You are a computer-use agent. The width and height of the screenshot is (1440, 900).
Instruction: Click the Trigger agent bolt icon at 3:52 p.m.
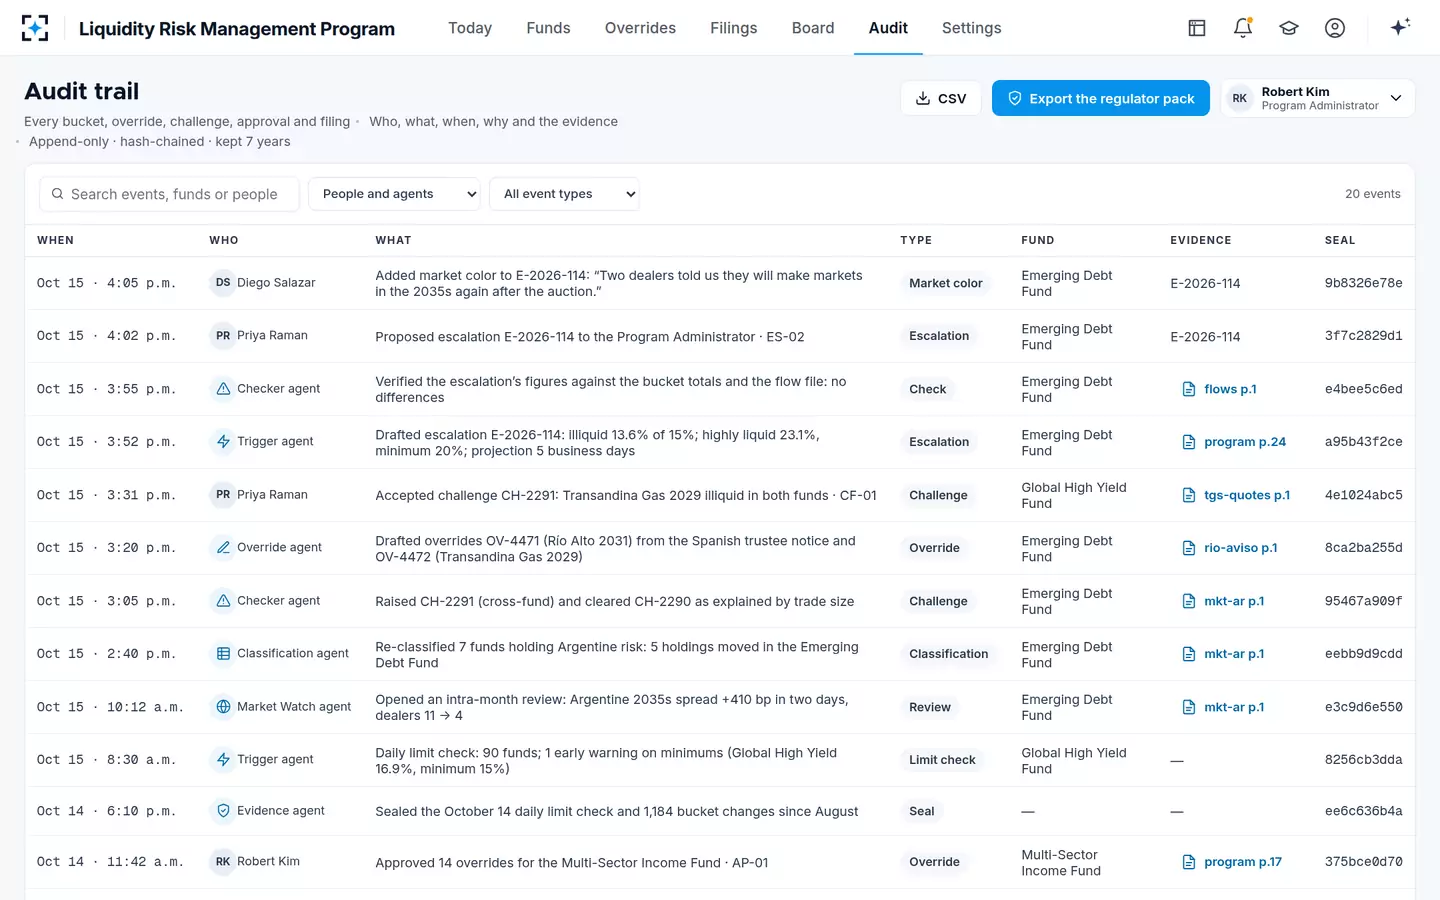(x=223, y=441)
